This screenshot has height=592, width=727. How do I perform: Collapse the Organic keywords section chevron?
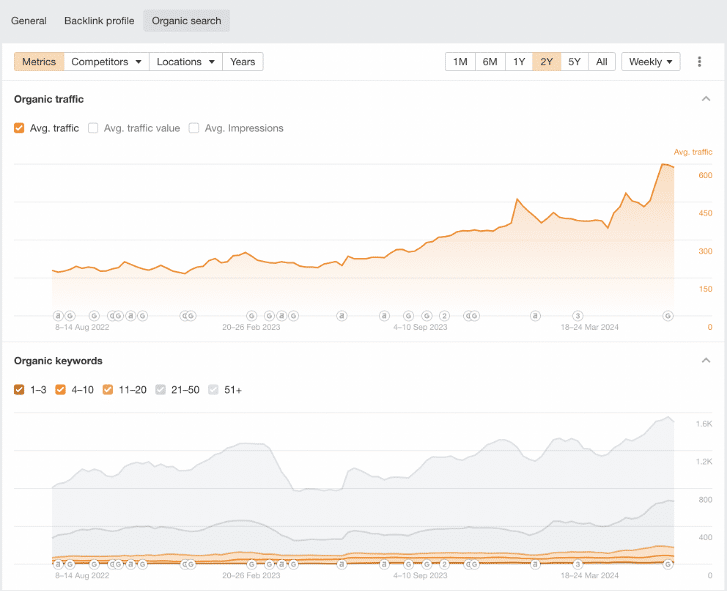tap(706, 361)
